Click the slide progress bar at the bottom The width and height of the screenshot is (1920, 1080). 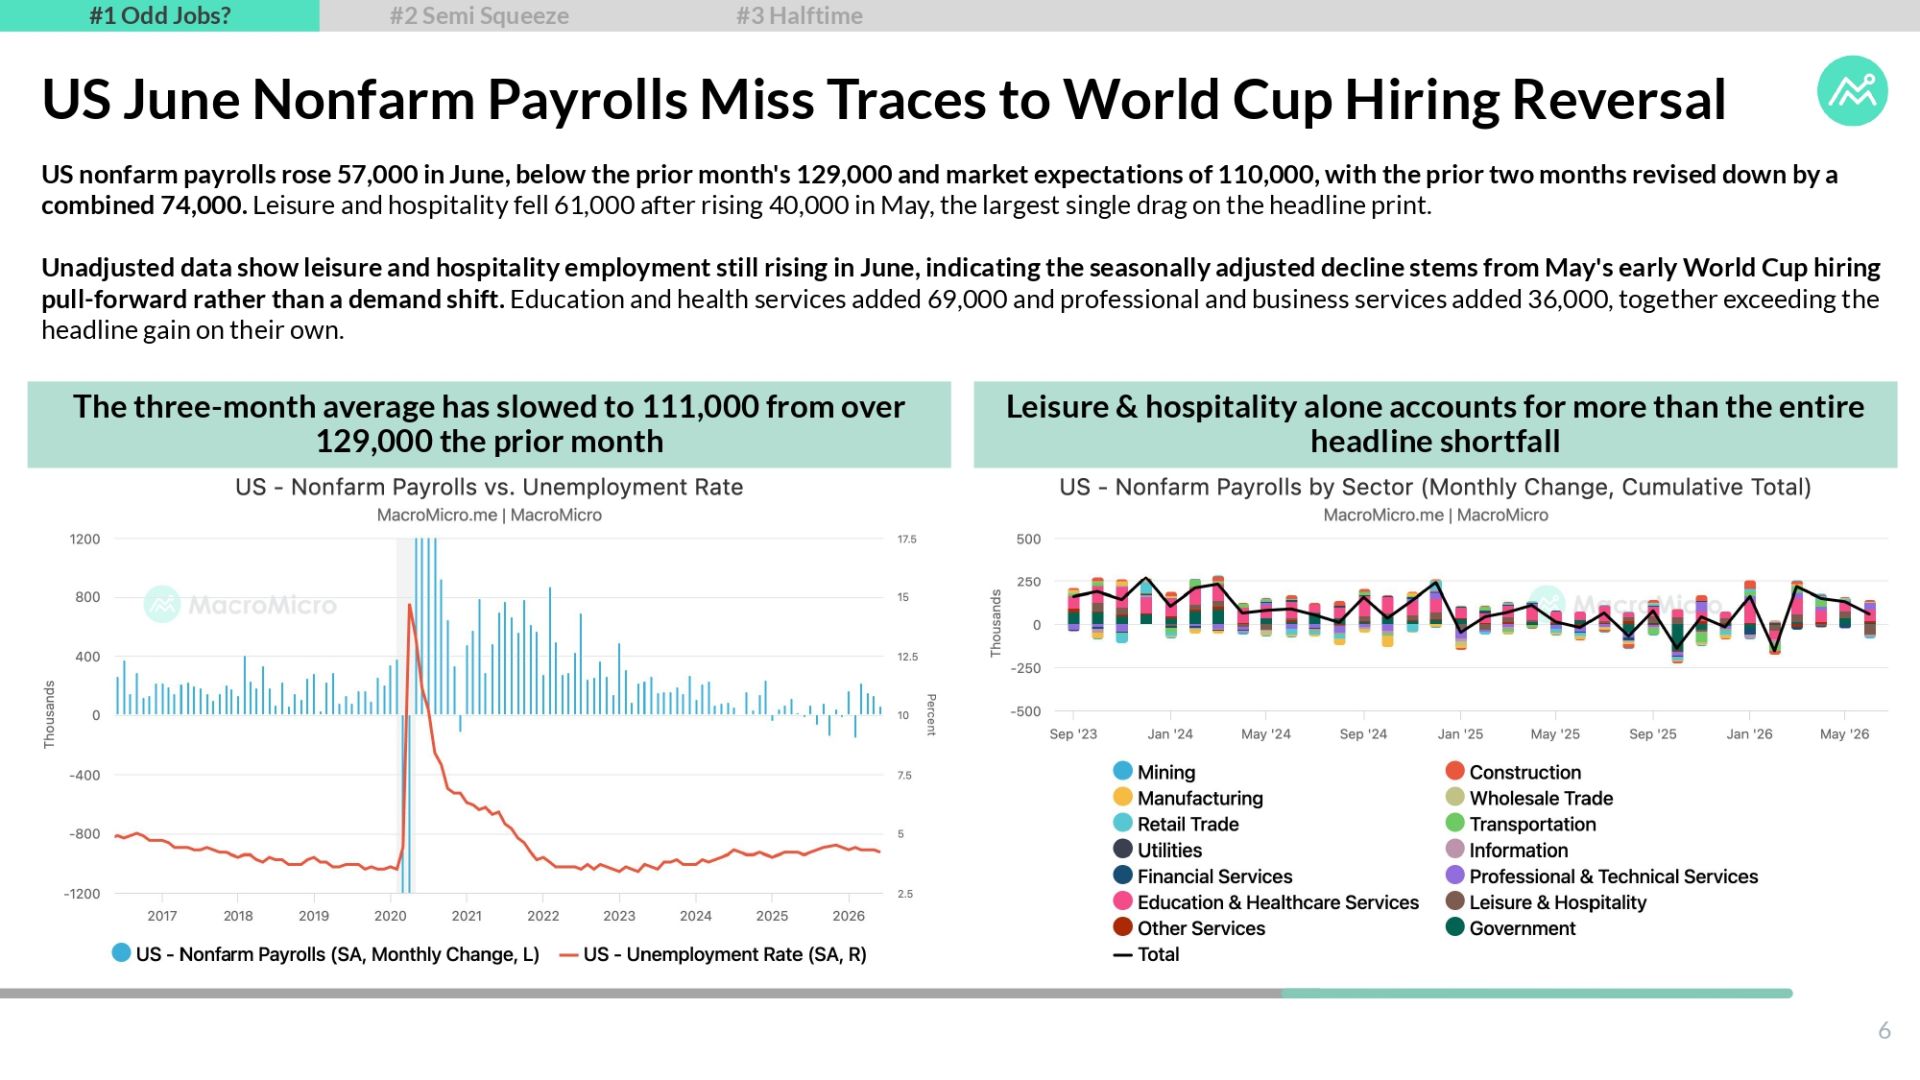pyautogui.click(x=896, y=993)
